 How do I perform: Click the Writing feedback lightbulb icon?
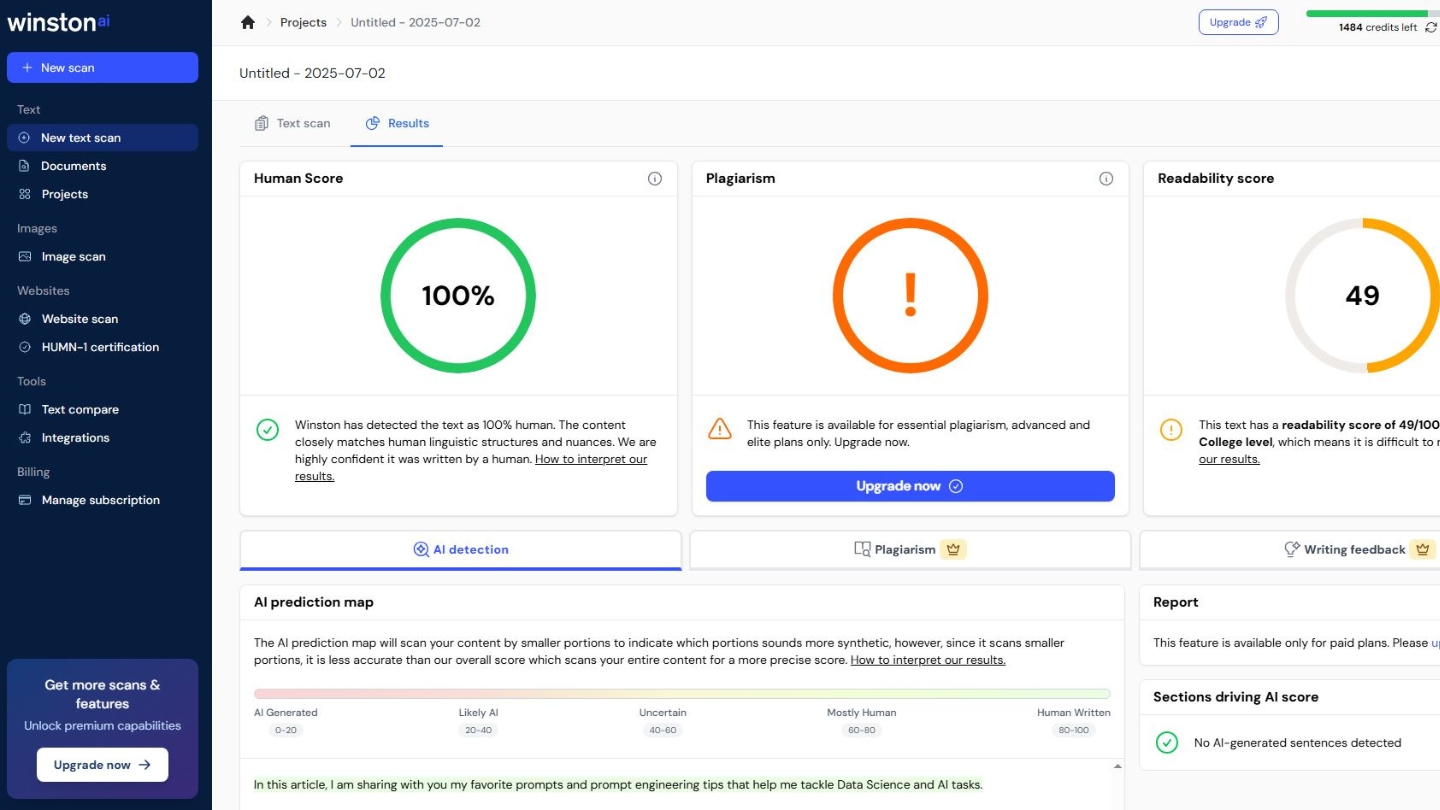pyautogui.click(x=1292, y=549)
